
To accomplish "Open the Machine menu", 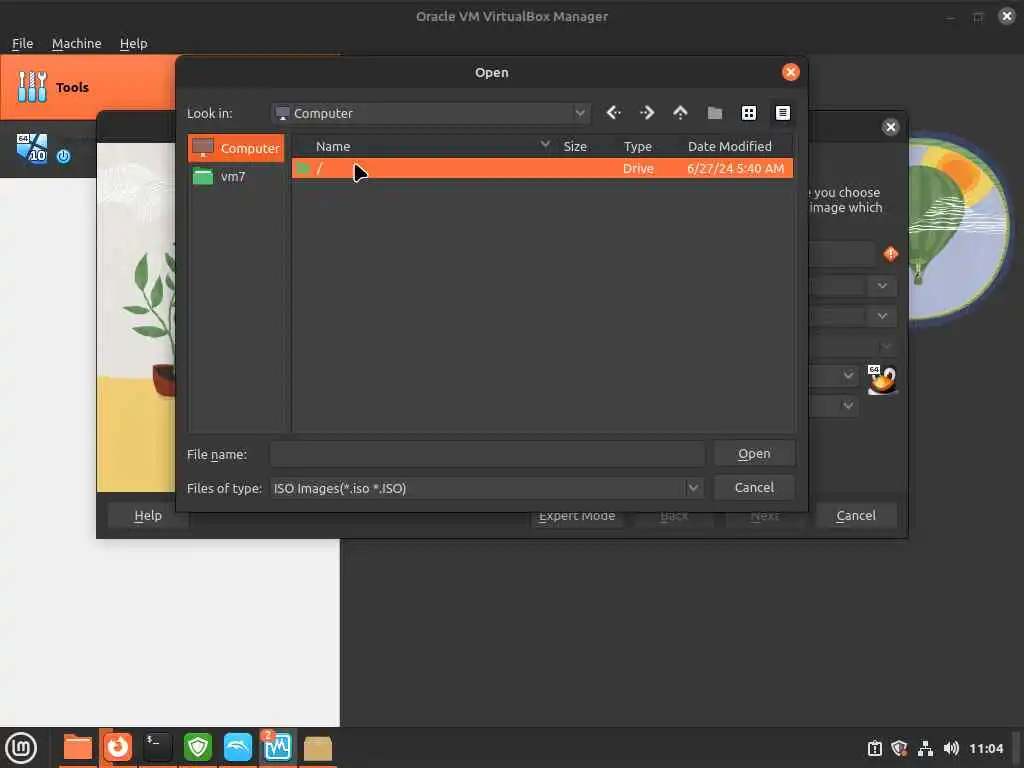I will (76, 43).
